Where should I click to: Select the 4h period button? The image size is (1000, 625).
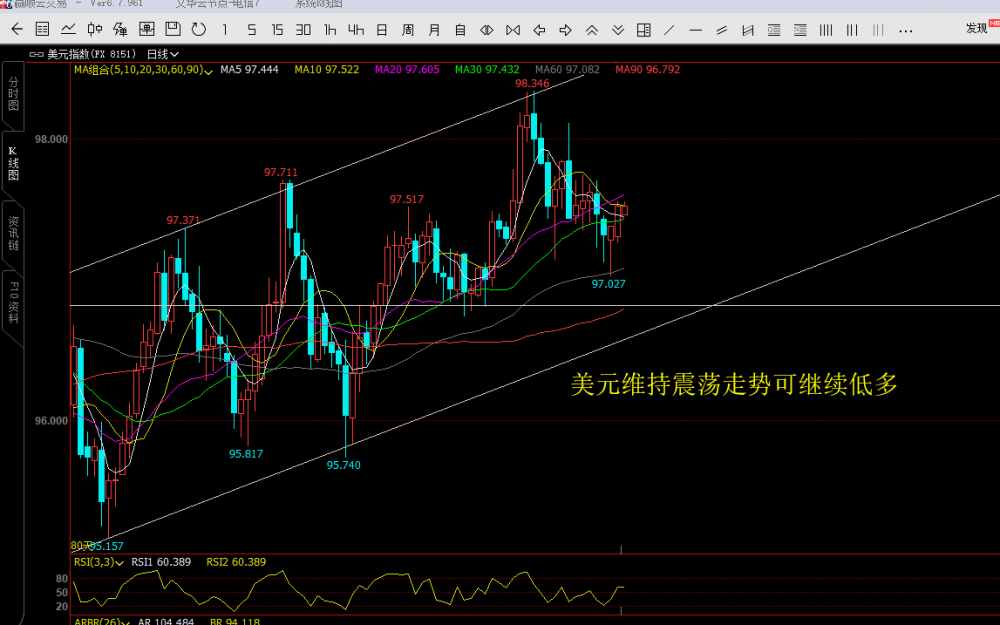pos(356,29)
